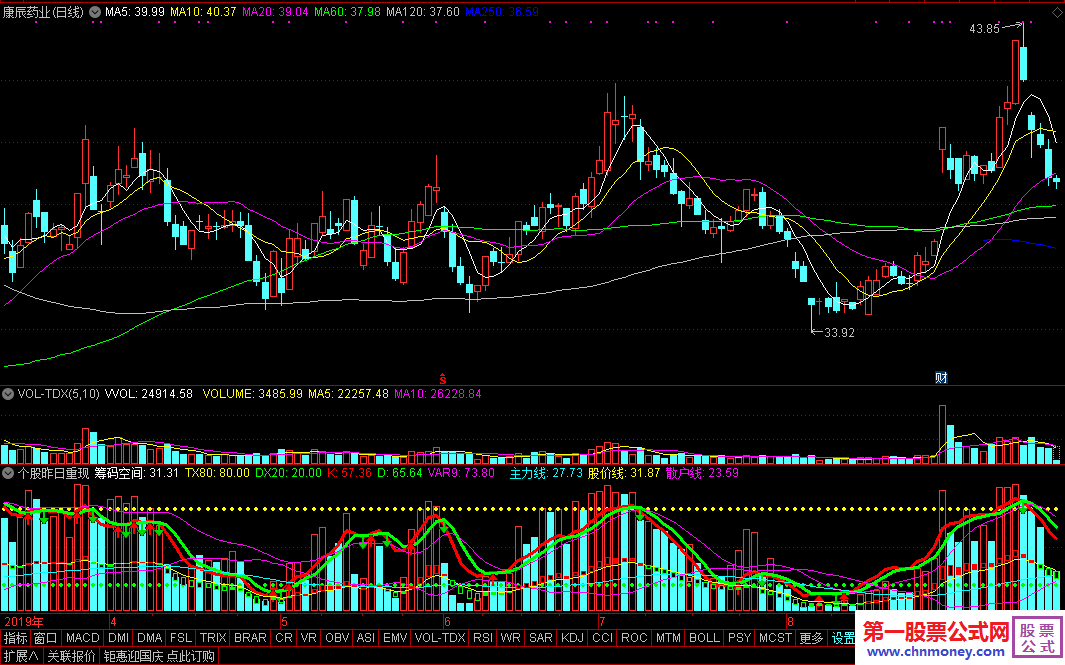Click the 33.92 low price label
This screenshot has height=665, width=1065.
tap(840, 333)
